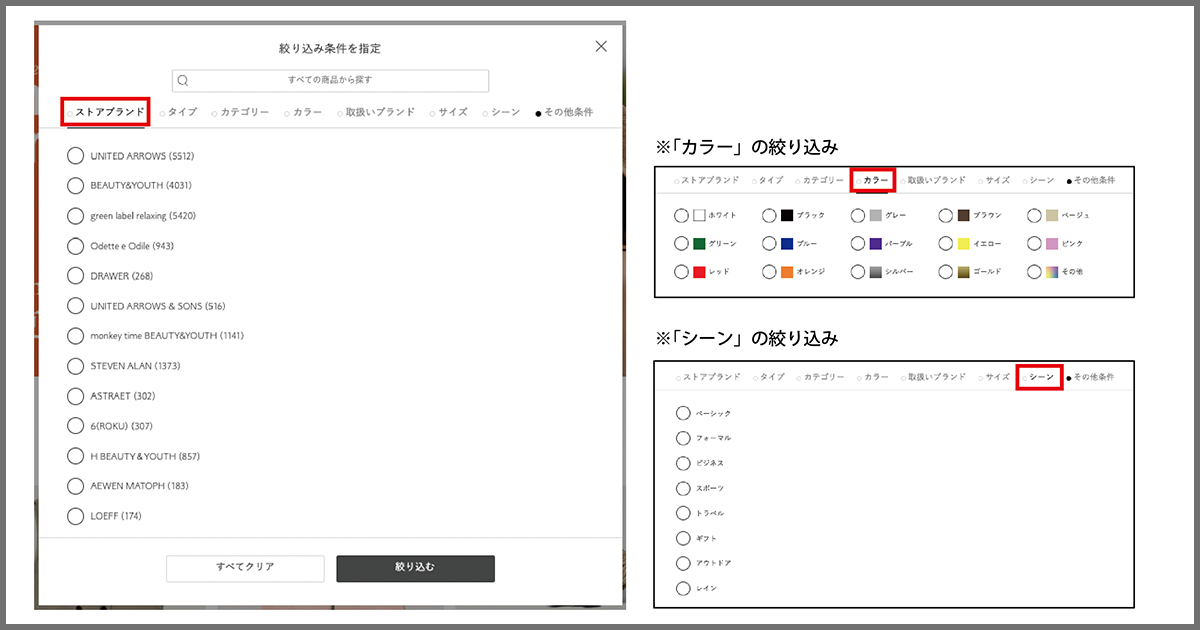Select LOEFF (174) radio button

75,516
